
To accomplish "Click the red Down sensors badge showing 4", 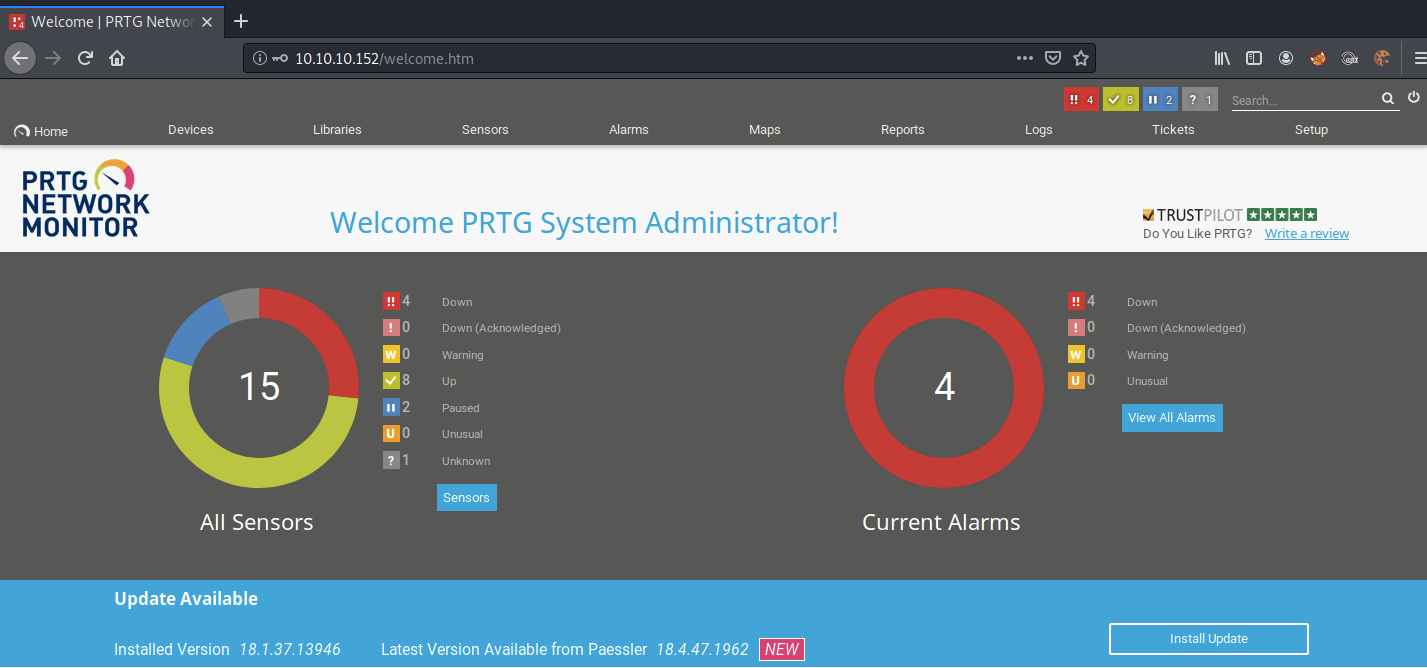I will point(1081,100).
